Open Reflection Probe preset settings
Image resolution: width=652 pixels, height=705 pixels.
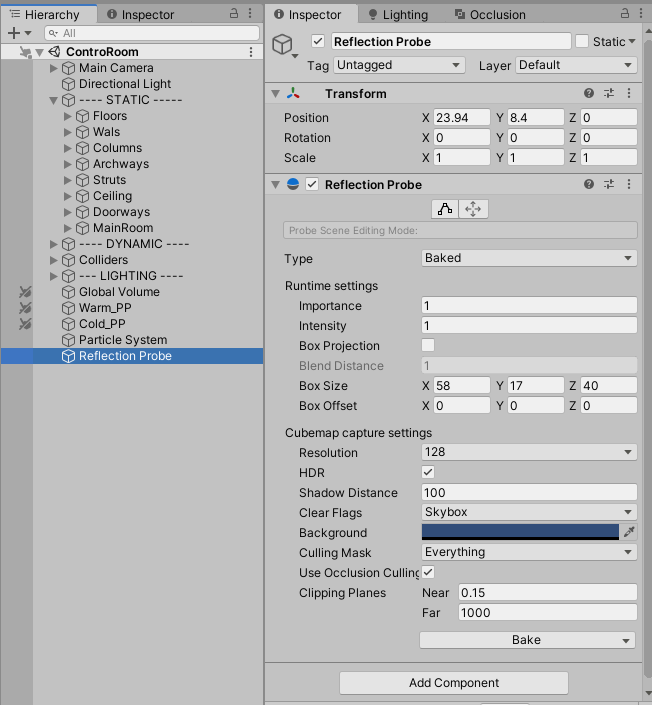click(x=609, y=184)
